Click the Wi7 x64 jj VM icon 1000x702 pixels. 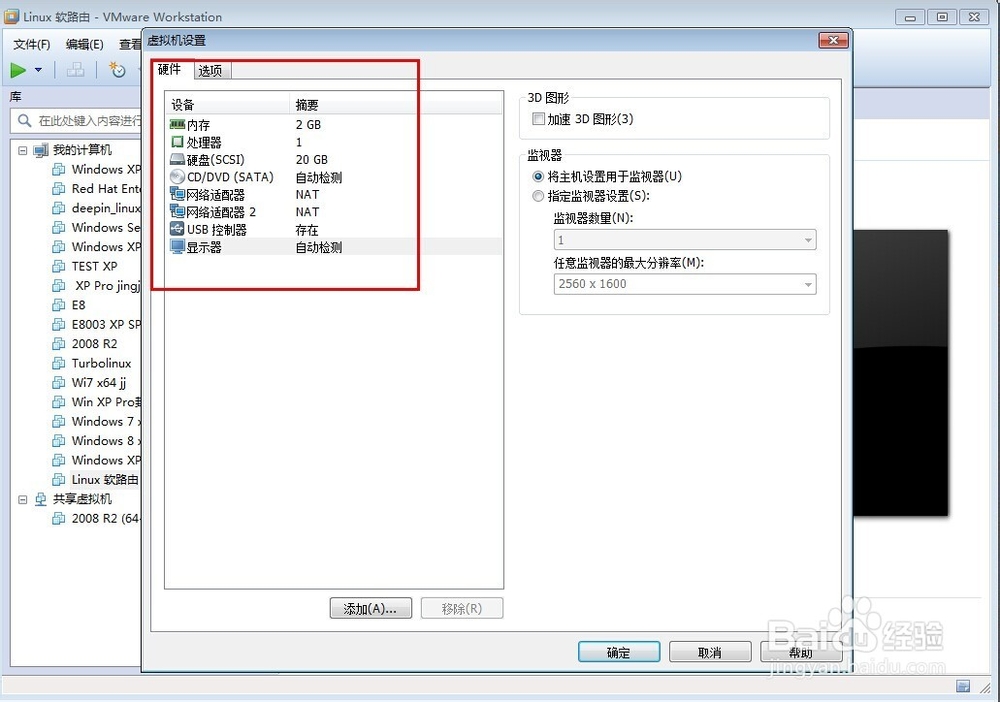pos(59,383)
